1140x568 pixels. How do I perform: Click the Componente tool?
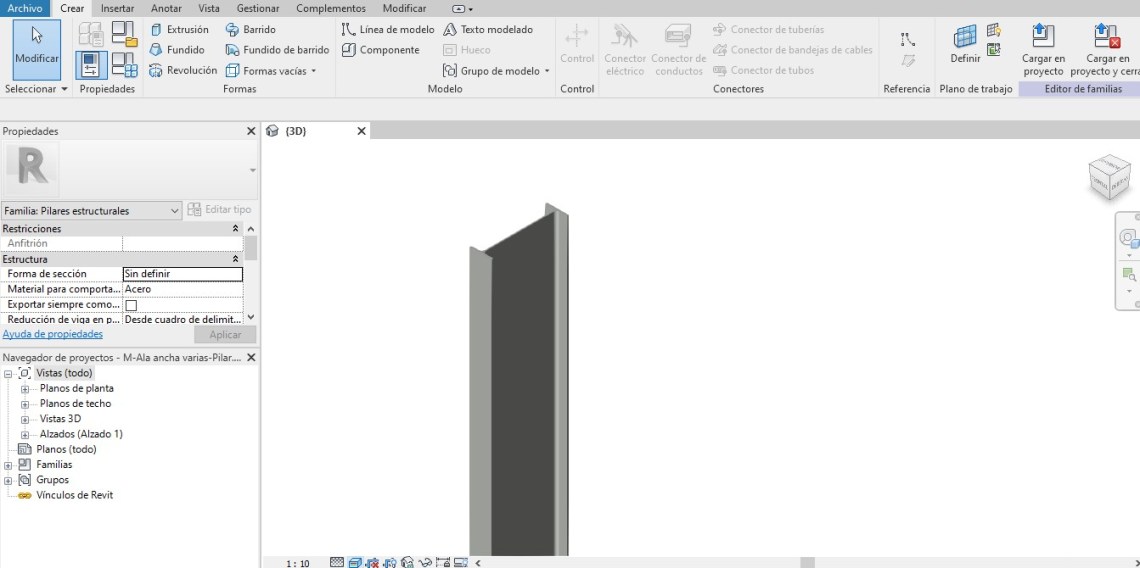[380, 50]
